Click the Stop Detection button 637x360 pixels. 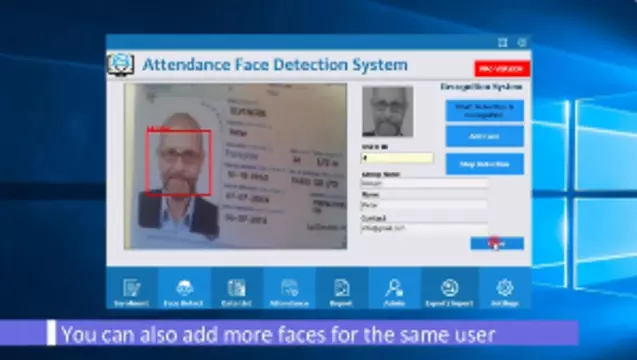(485, 164)
